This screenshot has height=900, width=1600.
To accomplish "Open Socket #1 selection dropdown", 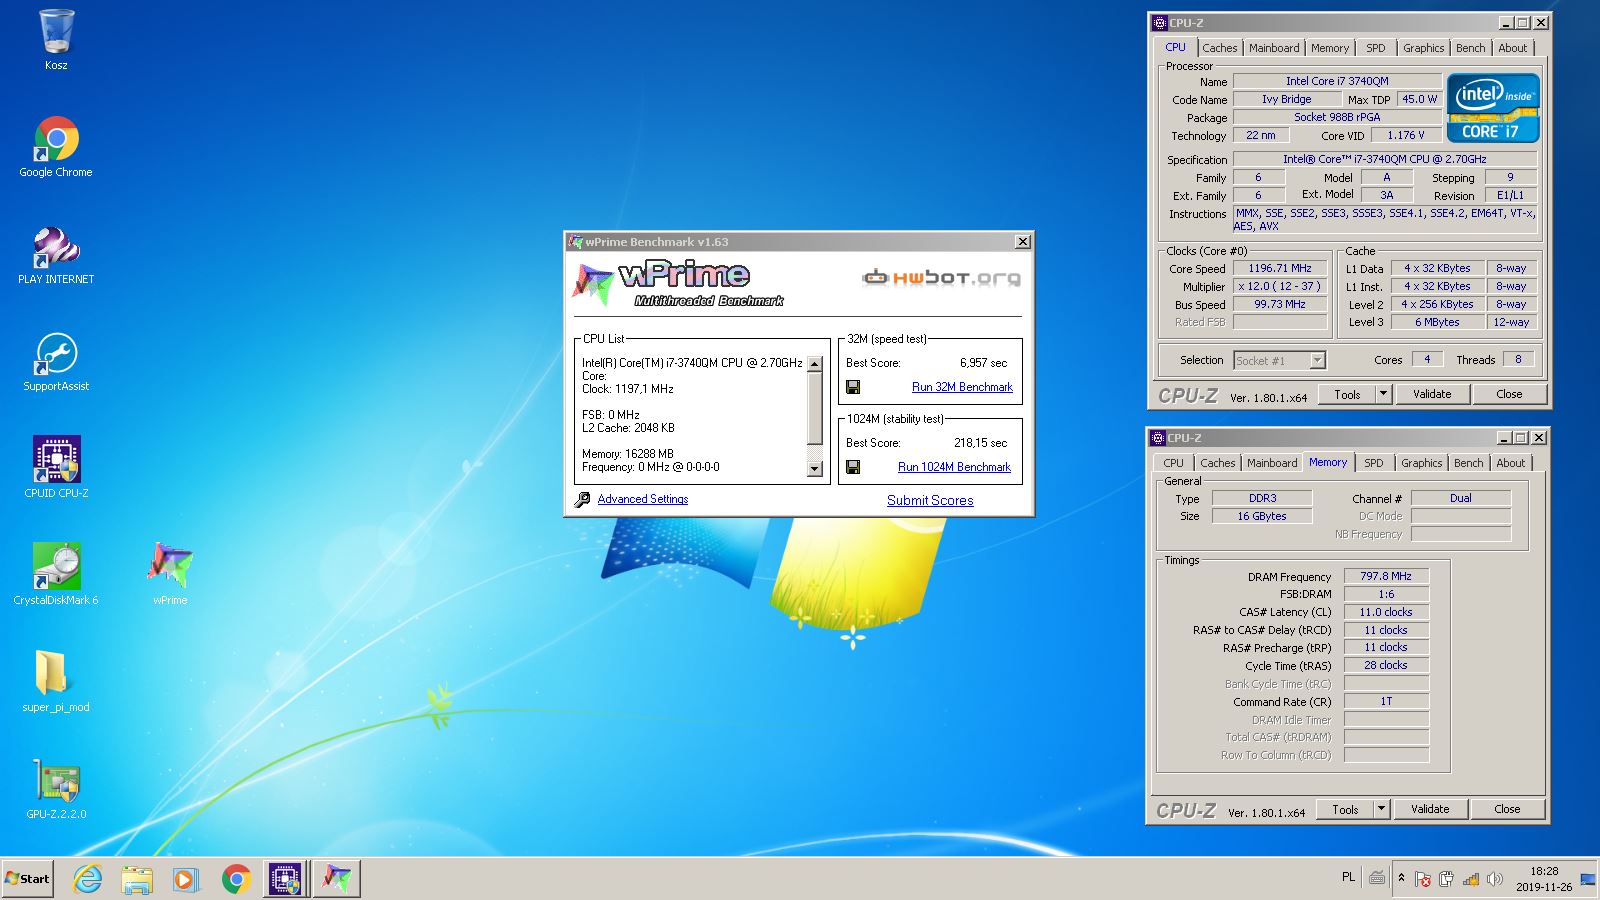I will point(1279,361).
